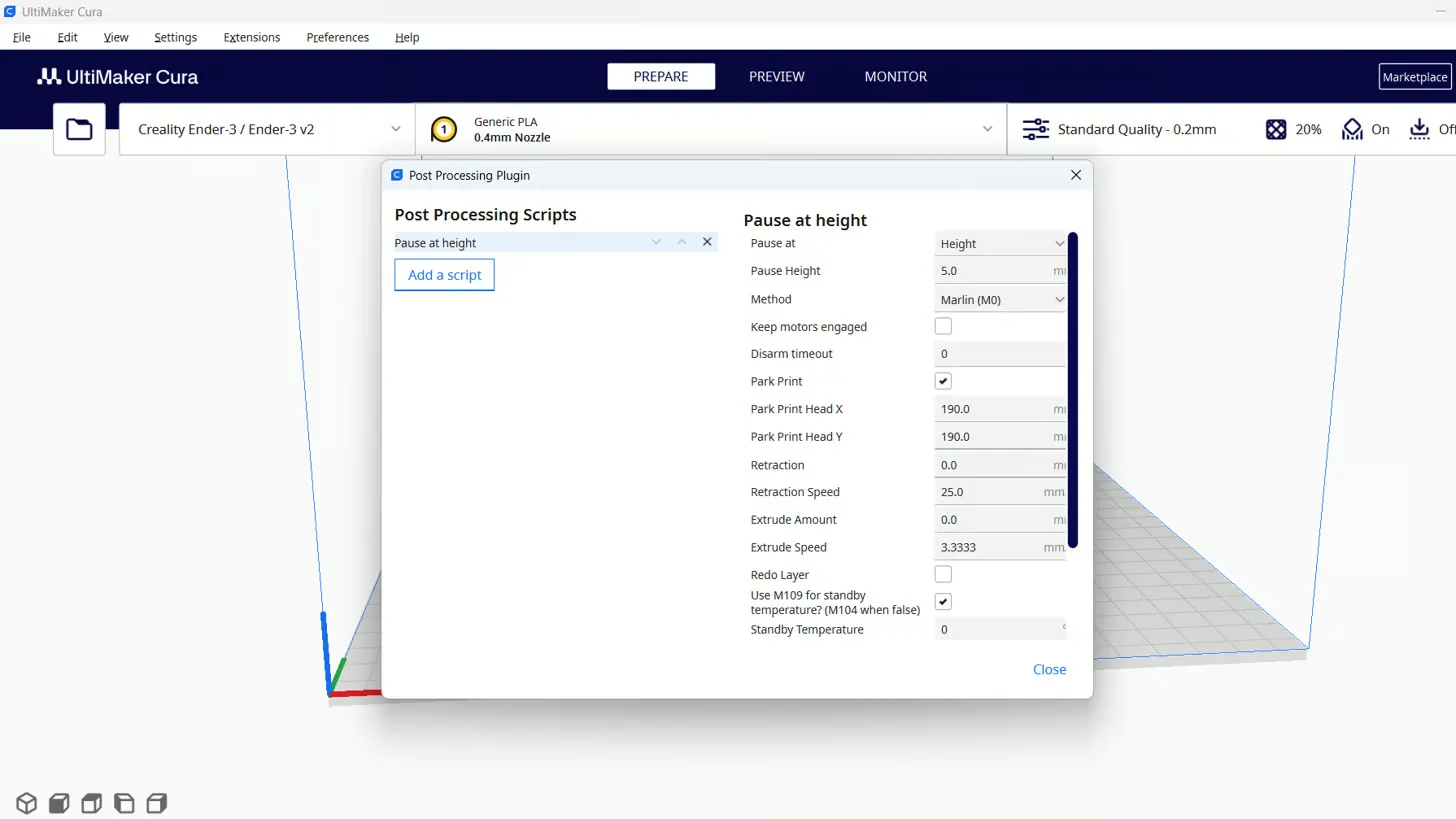Expand the Creality Ender-3 printer selector
The image size is (1456, 819).
click(x=267, y=129)
